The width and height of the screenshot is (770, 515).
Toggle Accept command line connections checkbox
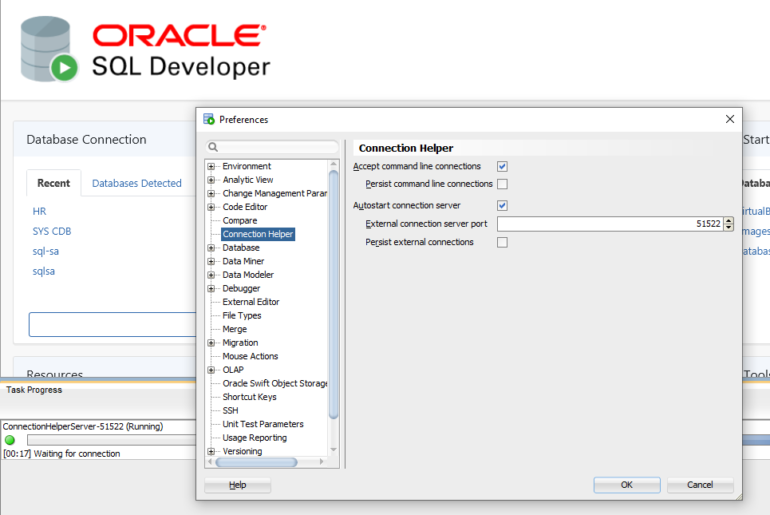[x=502, y=166]
